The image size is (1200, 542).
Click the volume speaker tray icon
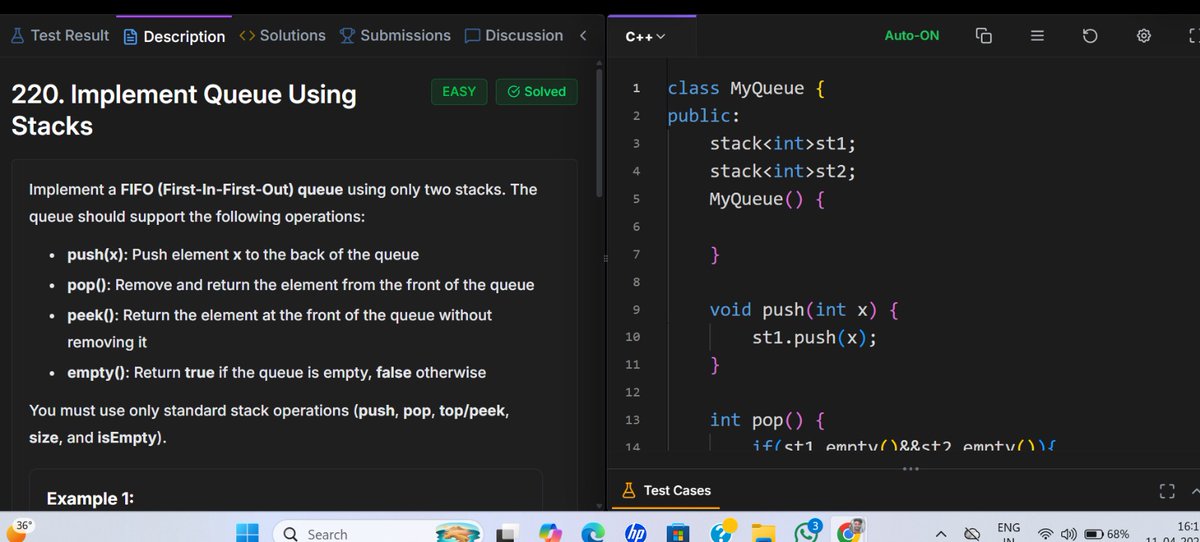point(1069,534)
